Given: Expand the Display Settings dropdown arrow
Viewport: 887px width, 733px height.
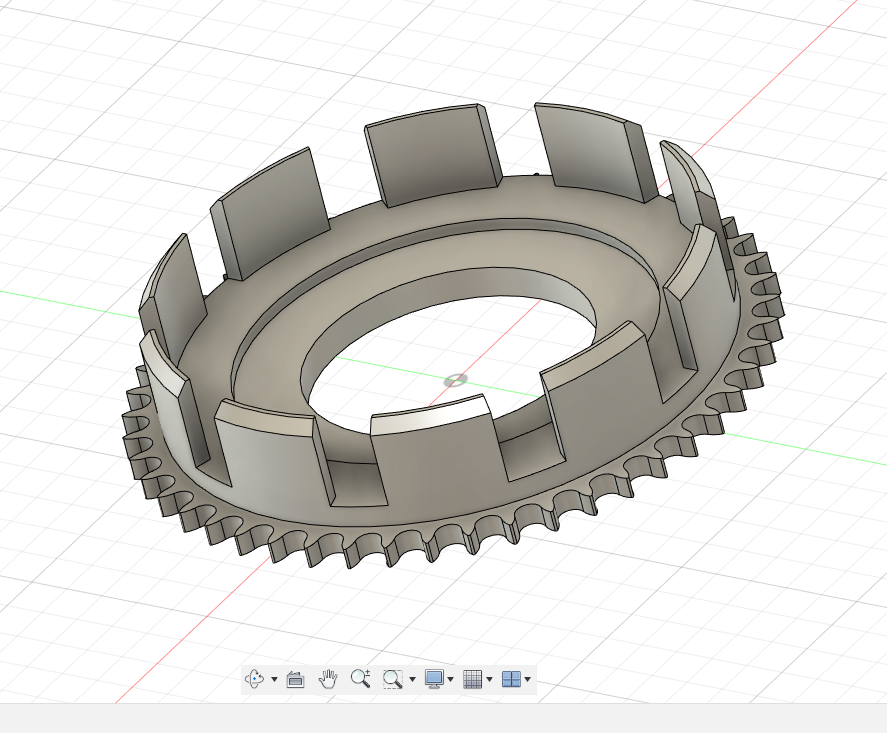Looking at the screenshot, I should (451, 680).
